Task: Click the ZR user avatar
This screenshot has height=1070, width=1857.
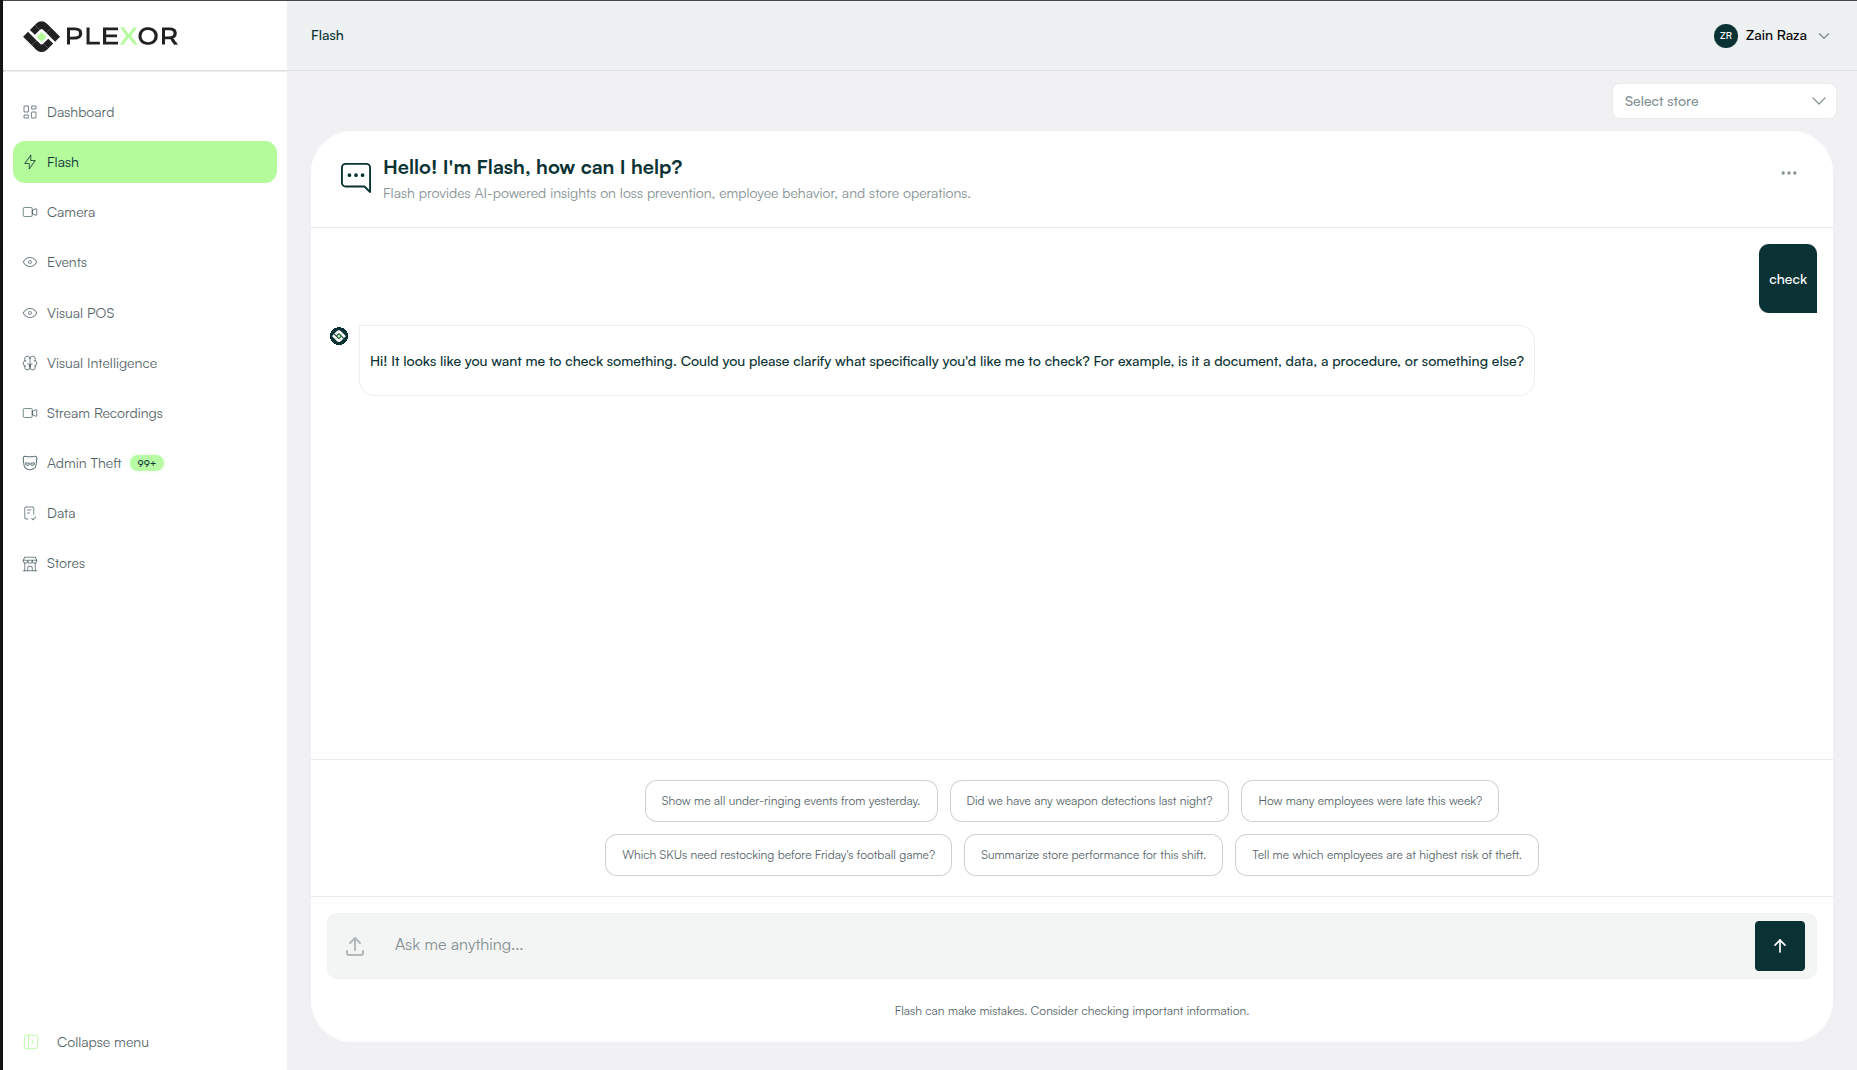Action: [1726, 36]
